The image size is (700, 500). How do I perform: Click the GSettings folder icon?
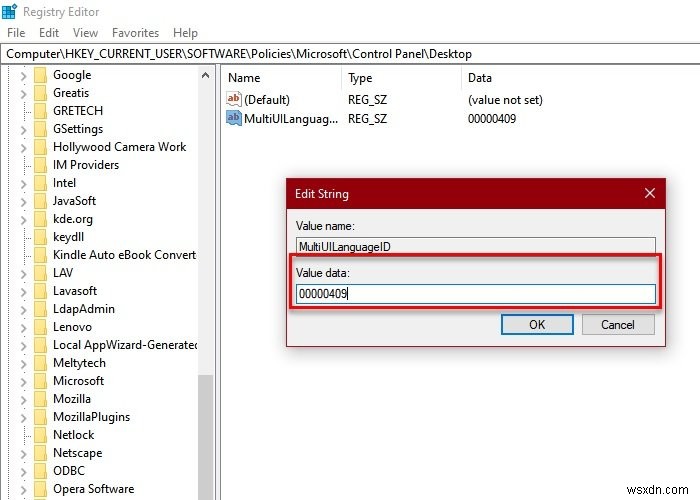point(40,129)
